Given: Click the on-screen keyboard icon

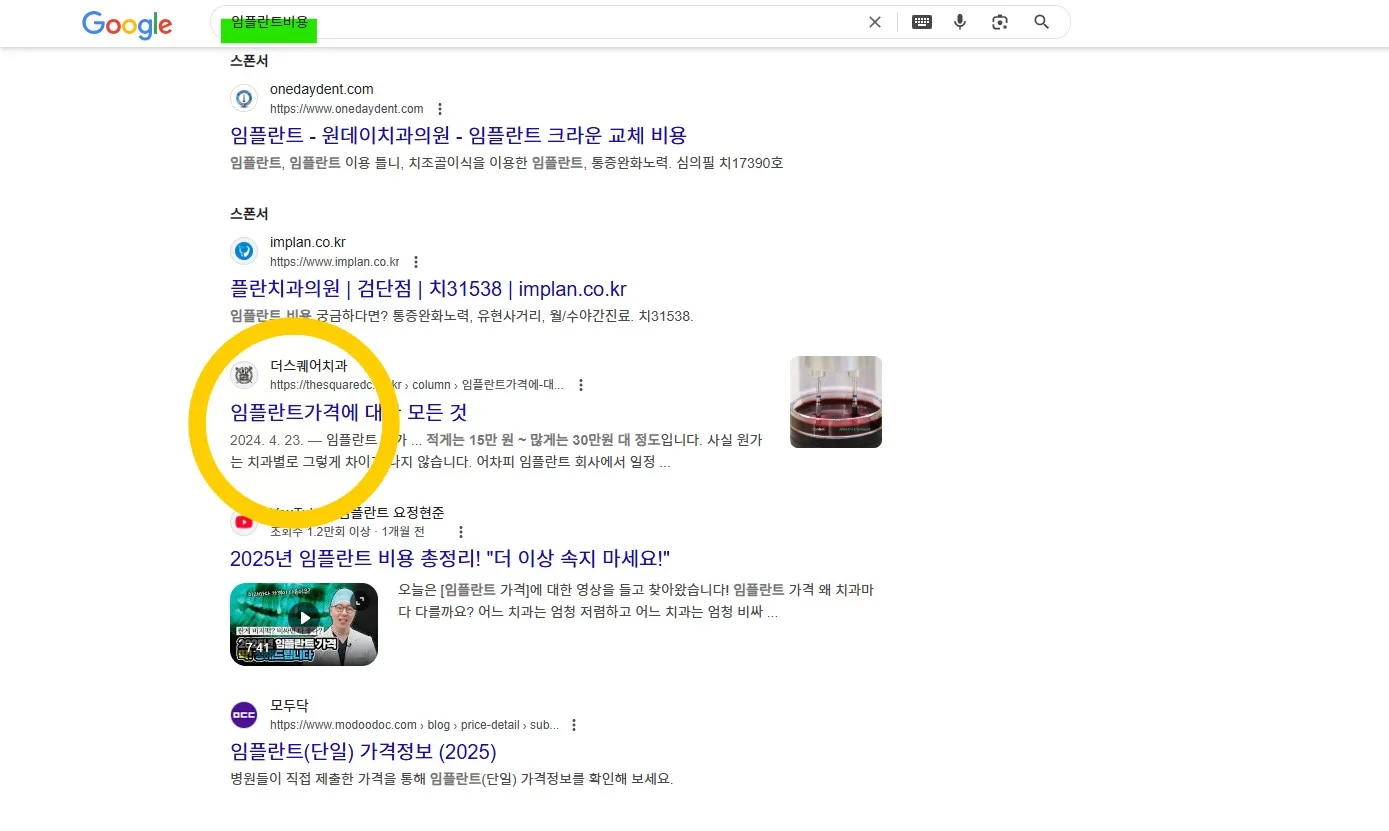Looking at the screenshot, I should point(921,21).
